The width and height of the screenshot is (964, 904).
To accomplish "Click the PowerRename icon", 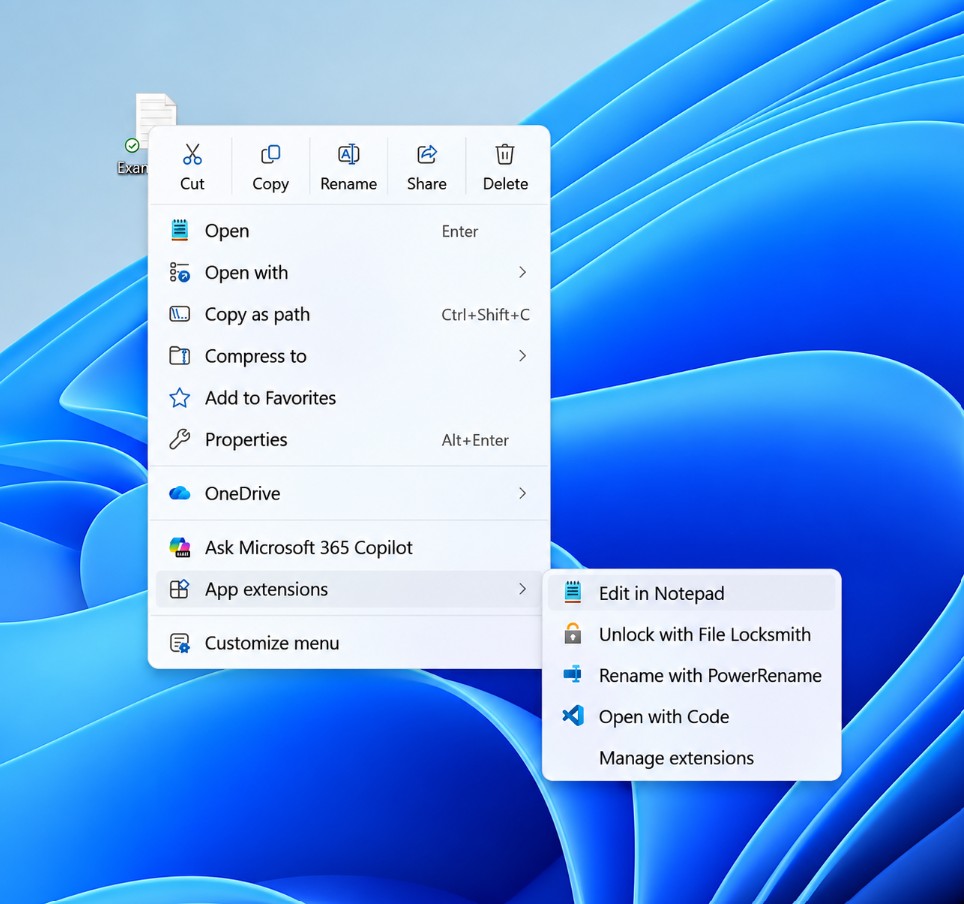I will pyautogui.click(x=573, y=675).
